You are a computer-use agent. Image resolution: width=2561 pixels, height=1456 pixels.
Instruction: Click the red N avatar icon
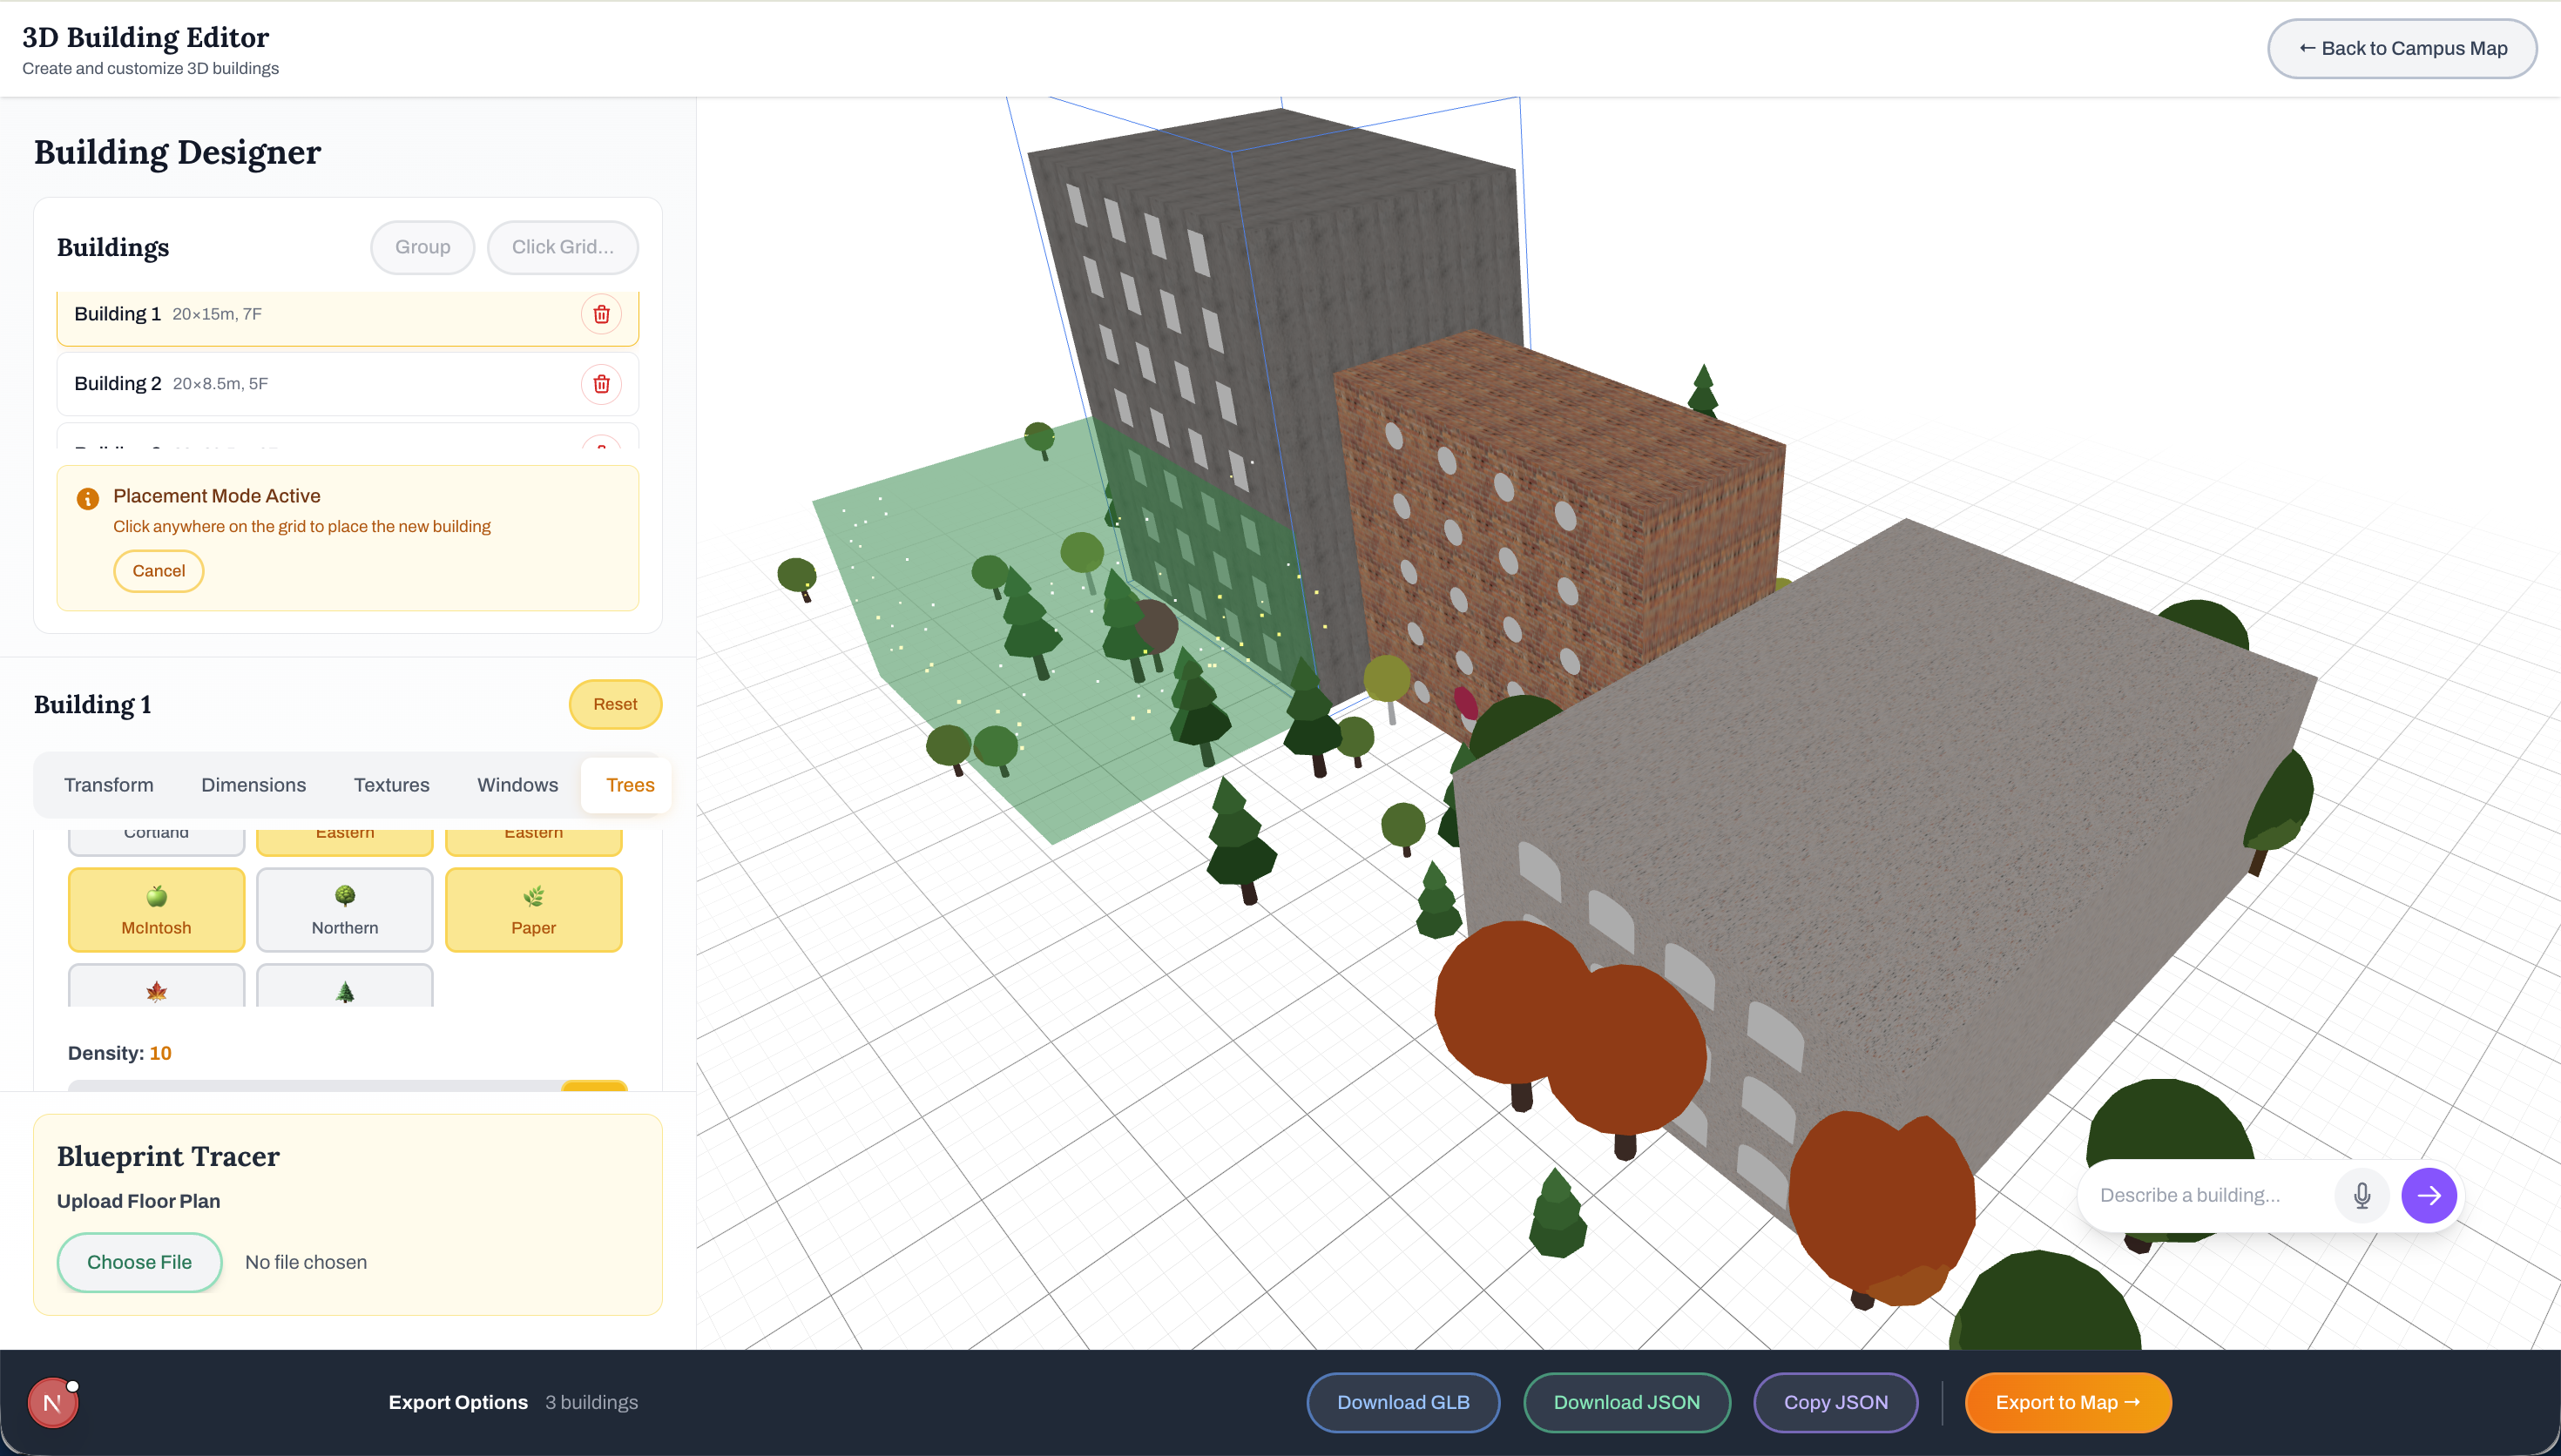52,1402
